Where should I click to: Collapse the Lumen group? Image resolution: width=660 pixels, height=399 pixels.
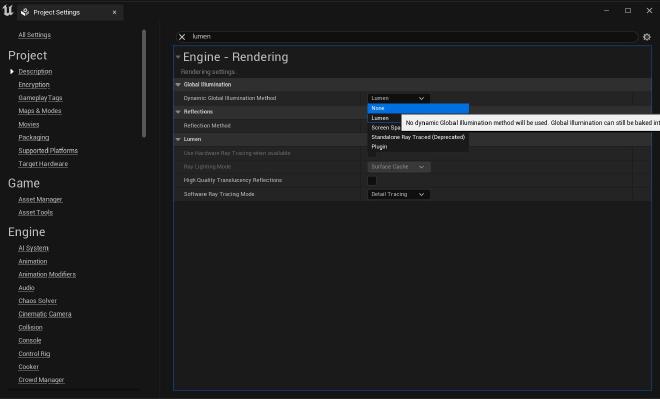(178, 139)
